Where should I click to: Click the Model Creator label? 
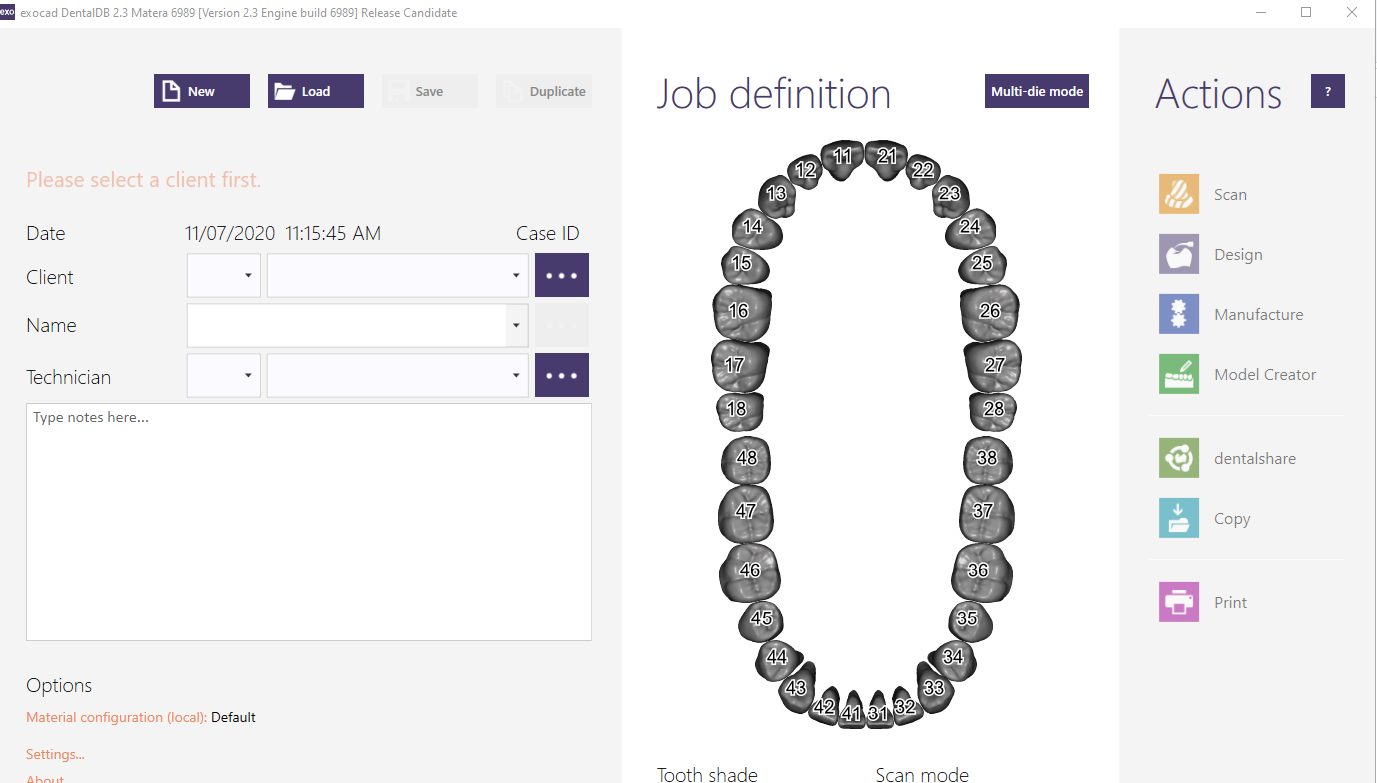pyautogui.click(x=1265, y=375)
